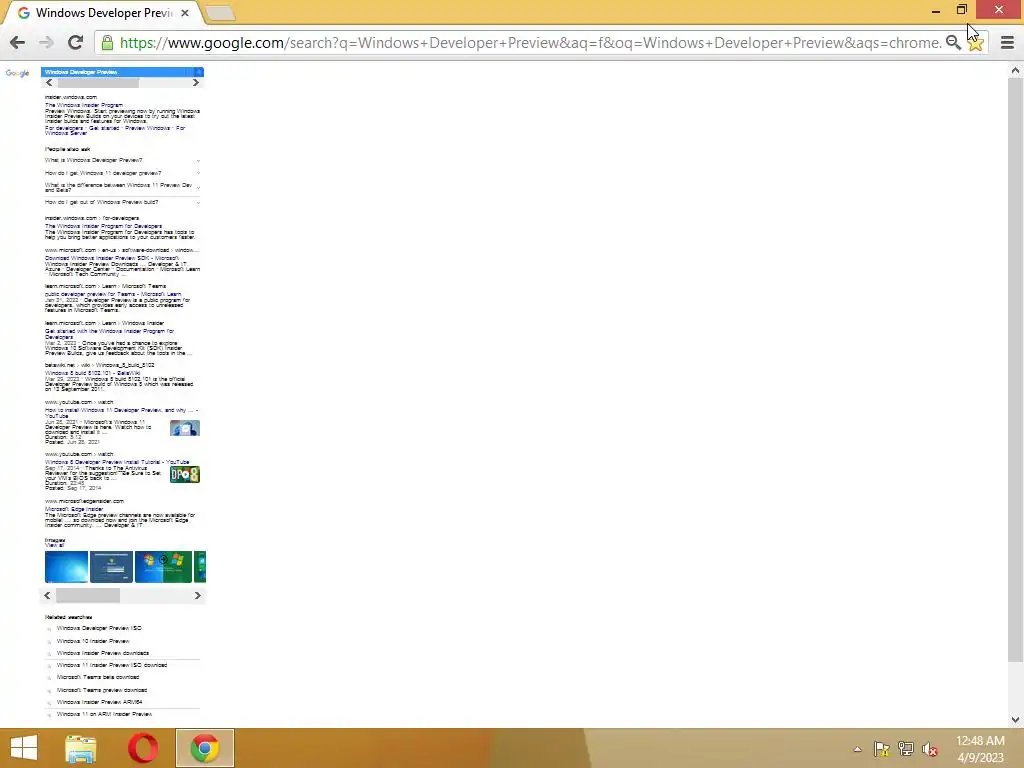Viewport: 1024px width, 768px height.
Task: Open File Explorer from the taskbar
Action: point(80,748)
